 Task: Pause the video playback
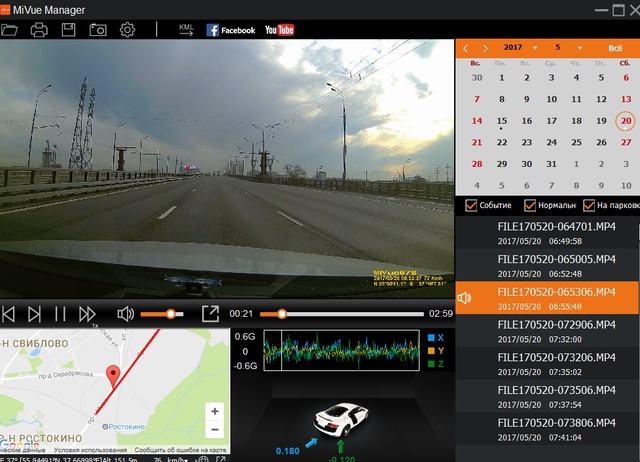pos(60,314)
